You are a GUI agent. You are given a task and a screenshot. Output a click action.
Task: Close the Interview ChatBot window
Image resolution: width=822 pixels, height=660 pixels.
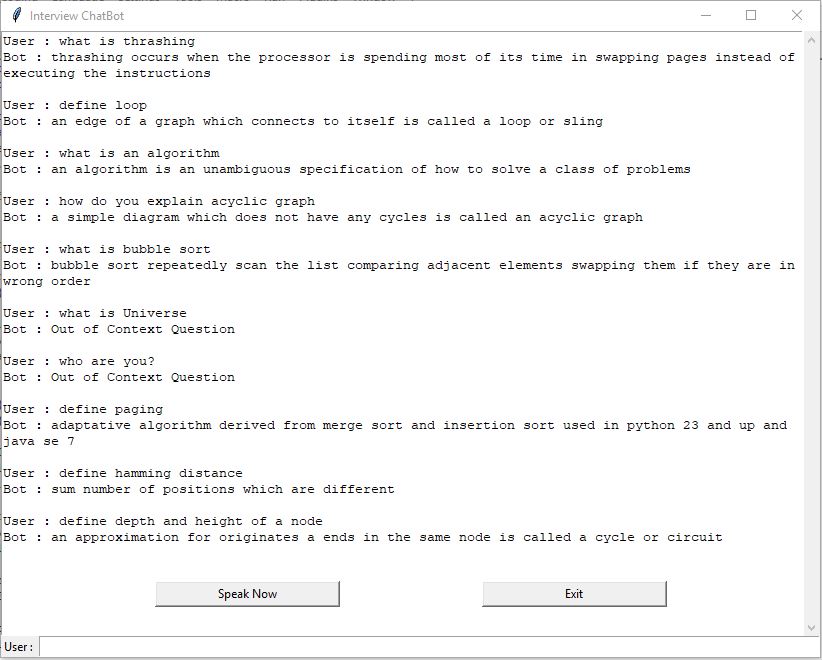[796, 15]
